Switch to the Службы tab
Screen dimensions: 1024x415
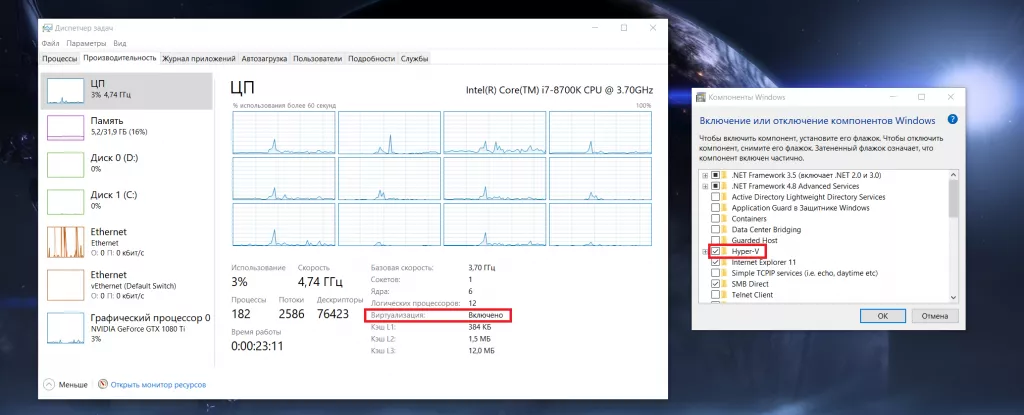click(x=415, y=59)
